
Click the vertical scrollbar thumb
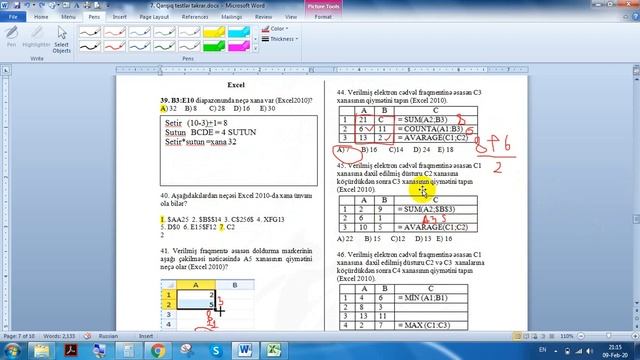click(636, 219)
